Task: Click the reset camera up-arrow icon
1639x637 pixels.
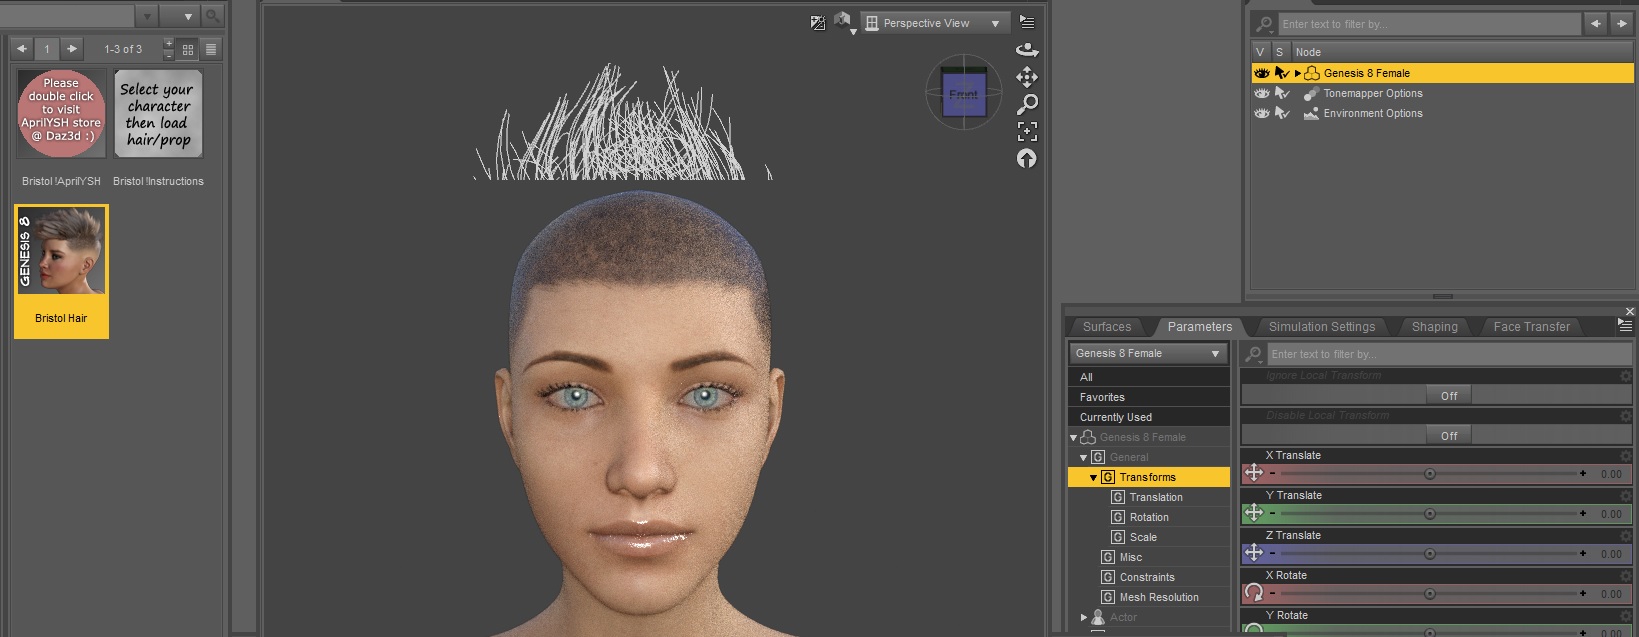Action: point(1027,158)
